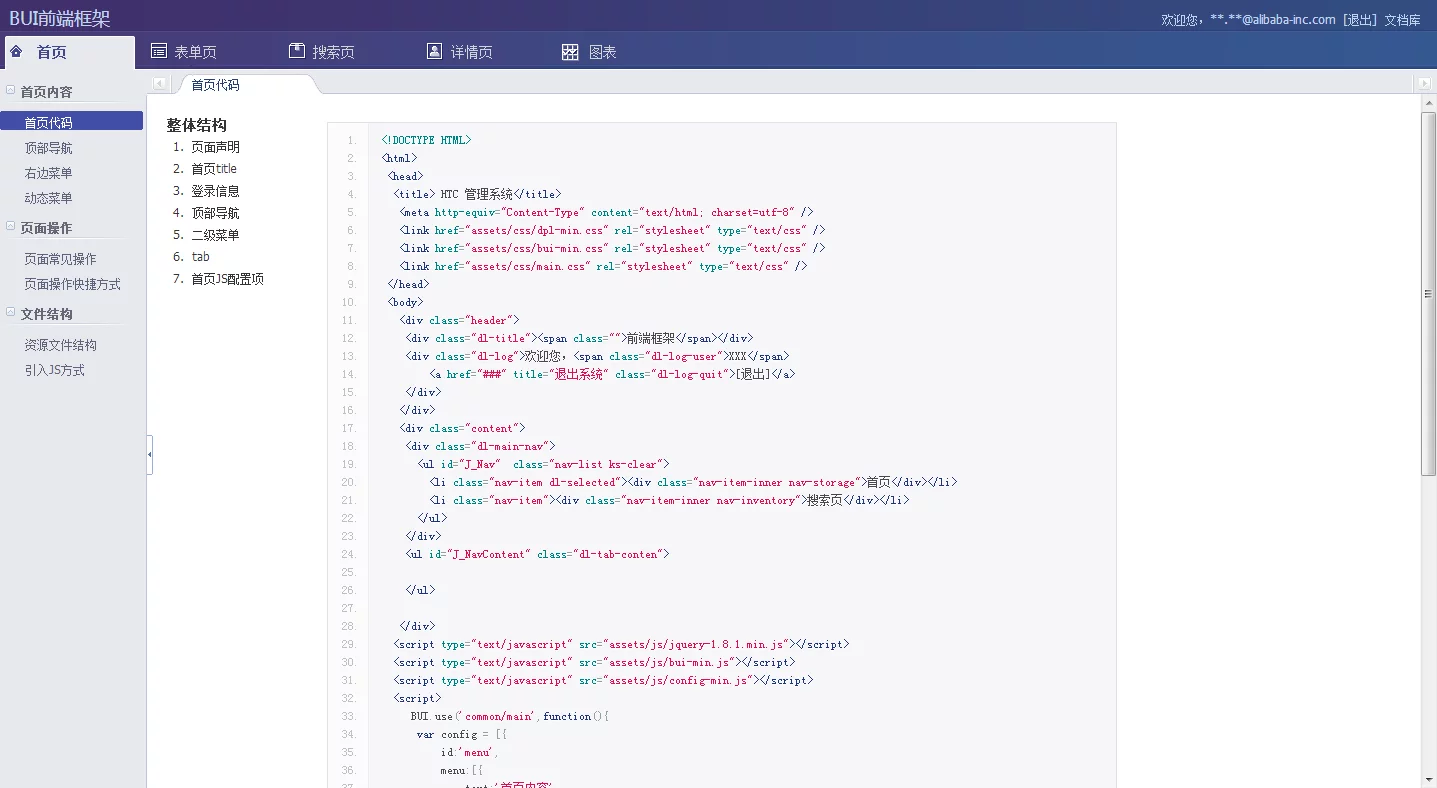Click the BUI前端框架 title

point(60,18)
